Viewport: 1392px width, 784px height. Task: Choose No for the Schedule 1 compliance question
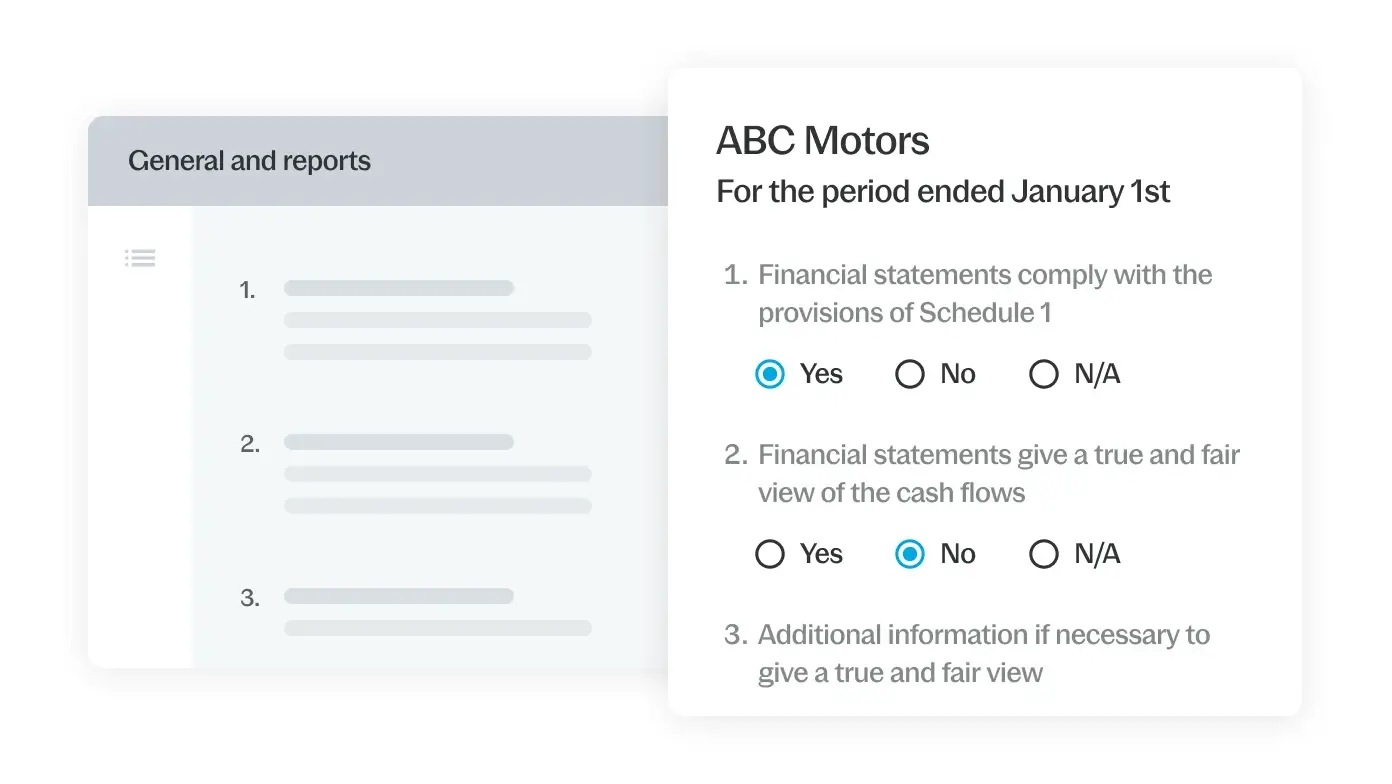click(910, 375)
